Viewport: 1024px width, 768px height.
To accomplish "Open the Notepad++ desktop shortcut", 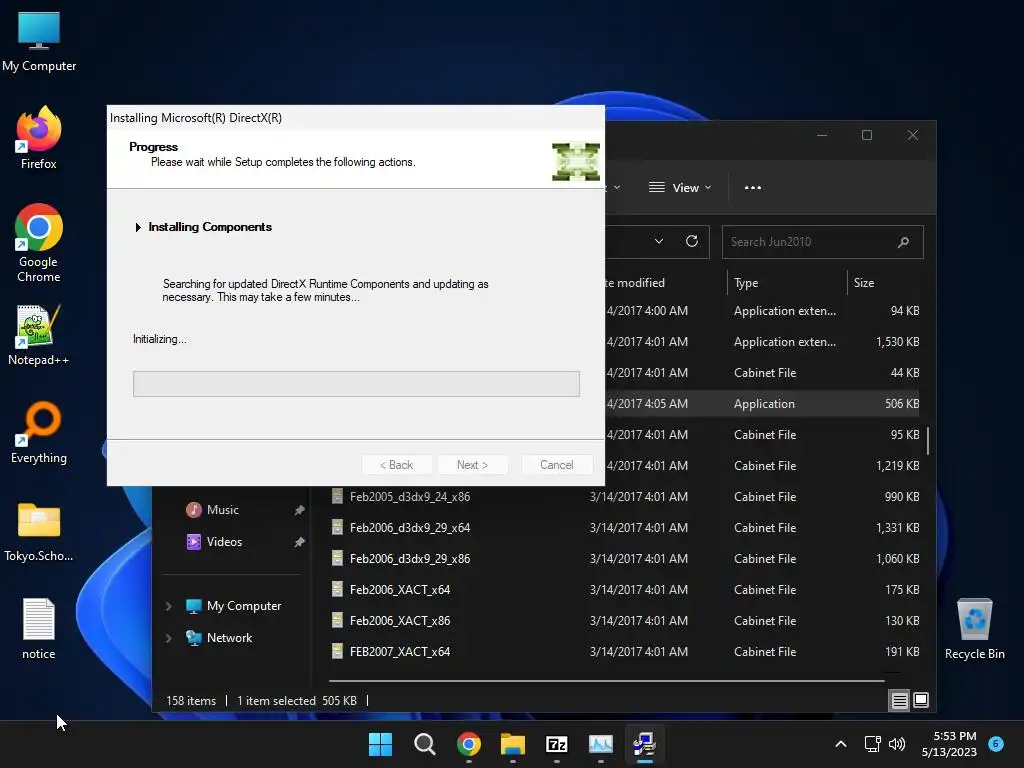I will coord(39,334).
